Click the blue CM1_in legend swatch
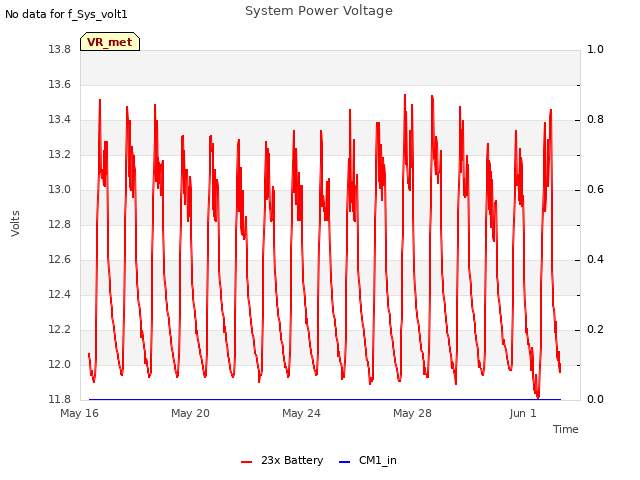The height and width of the screenshot is (480, 640). [x=344, y=462]
